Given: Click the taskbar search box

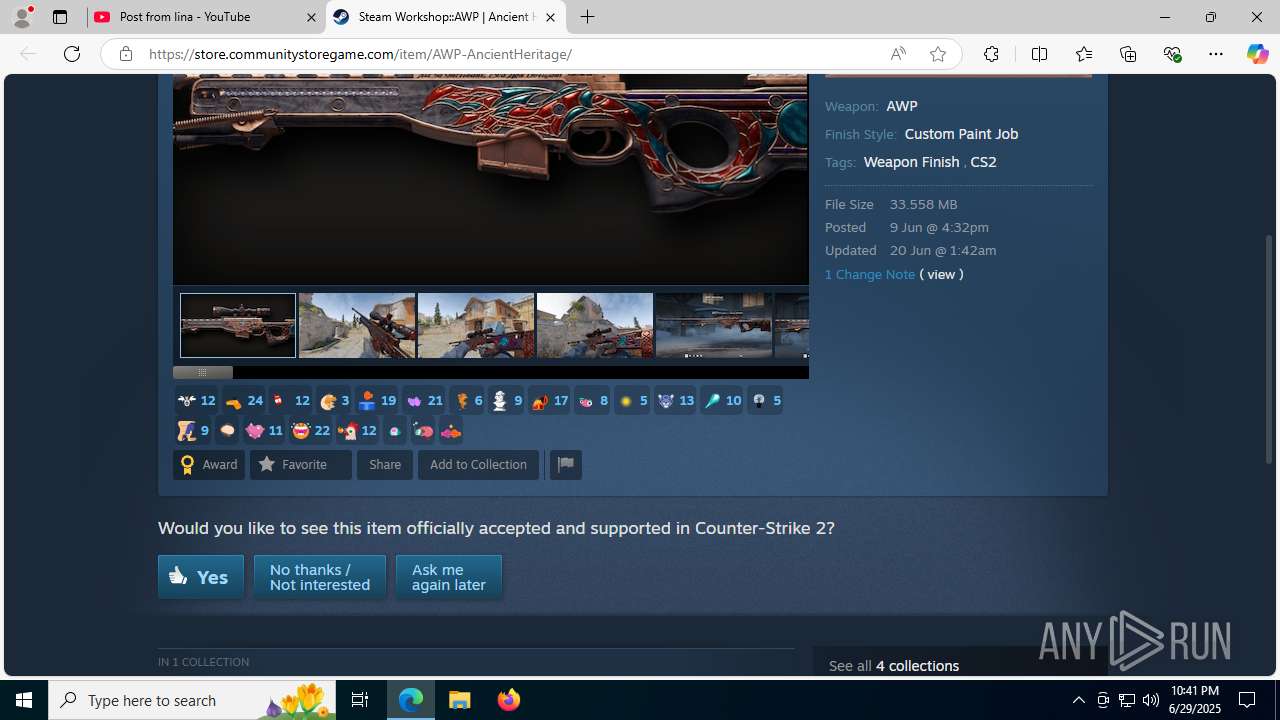Looking at the screenshot, I should click(192, 700).
